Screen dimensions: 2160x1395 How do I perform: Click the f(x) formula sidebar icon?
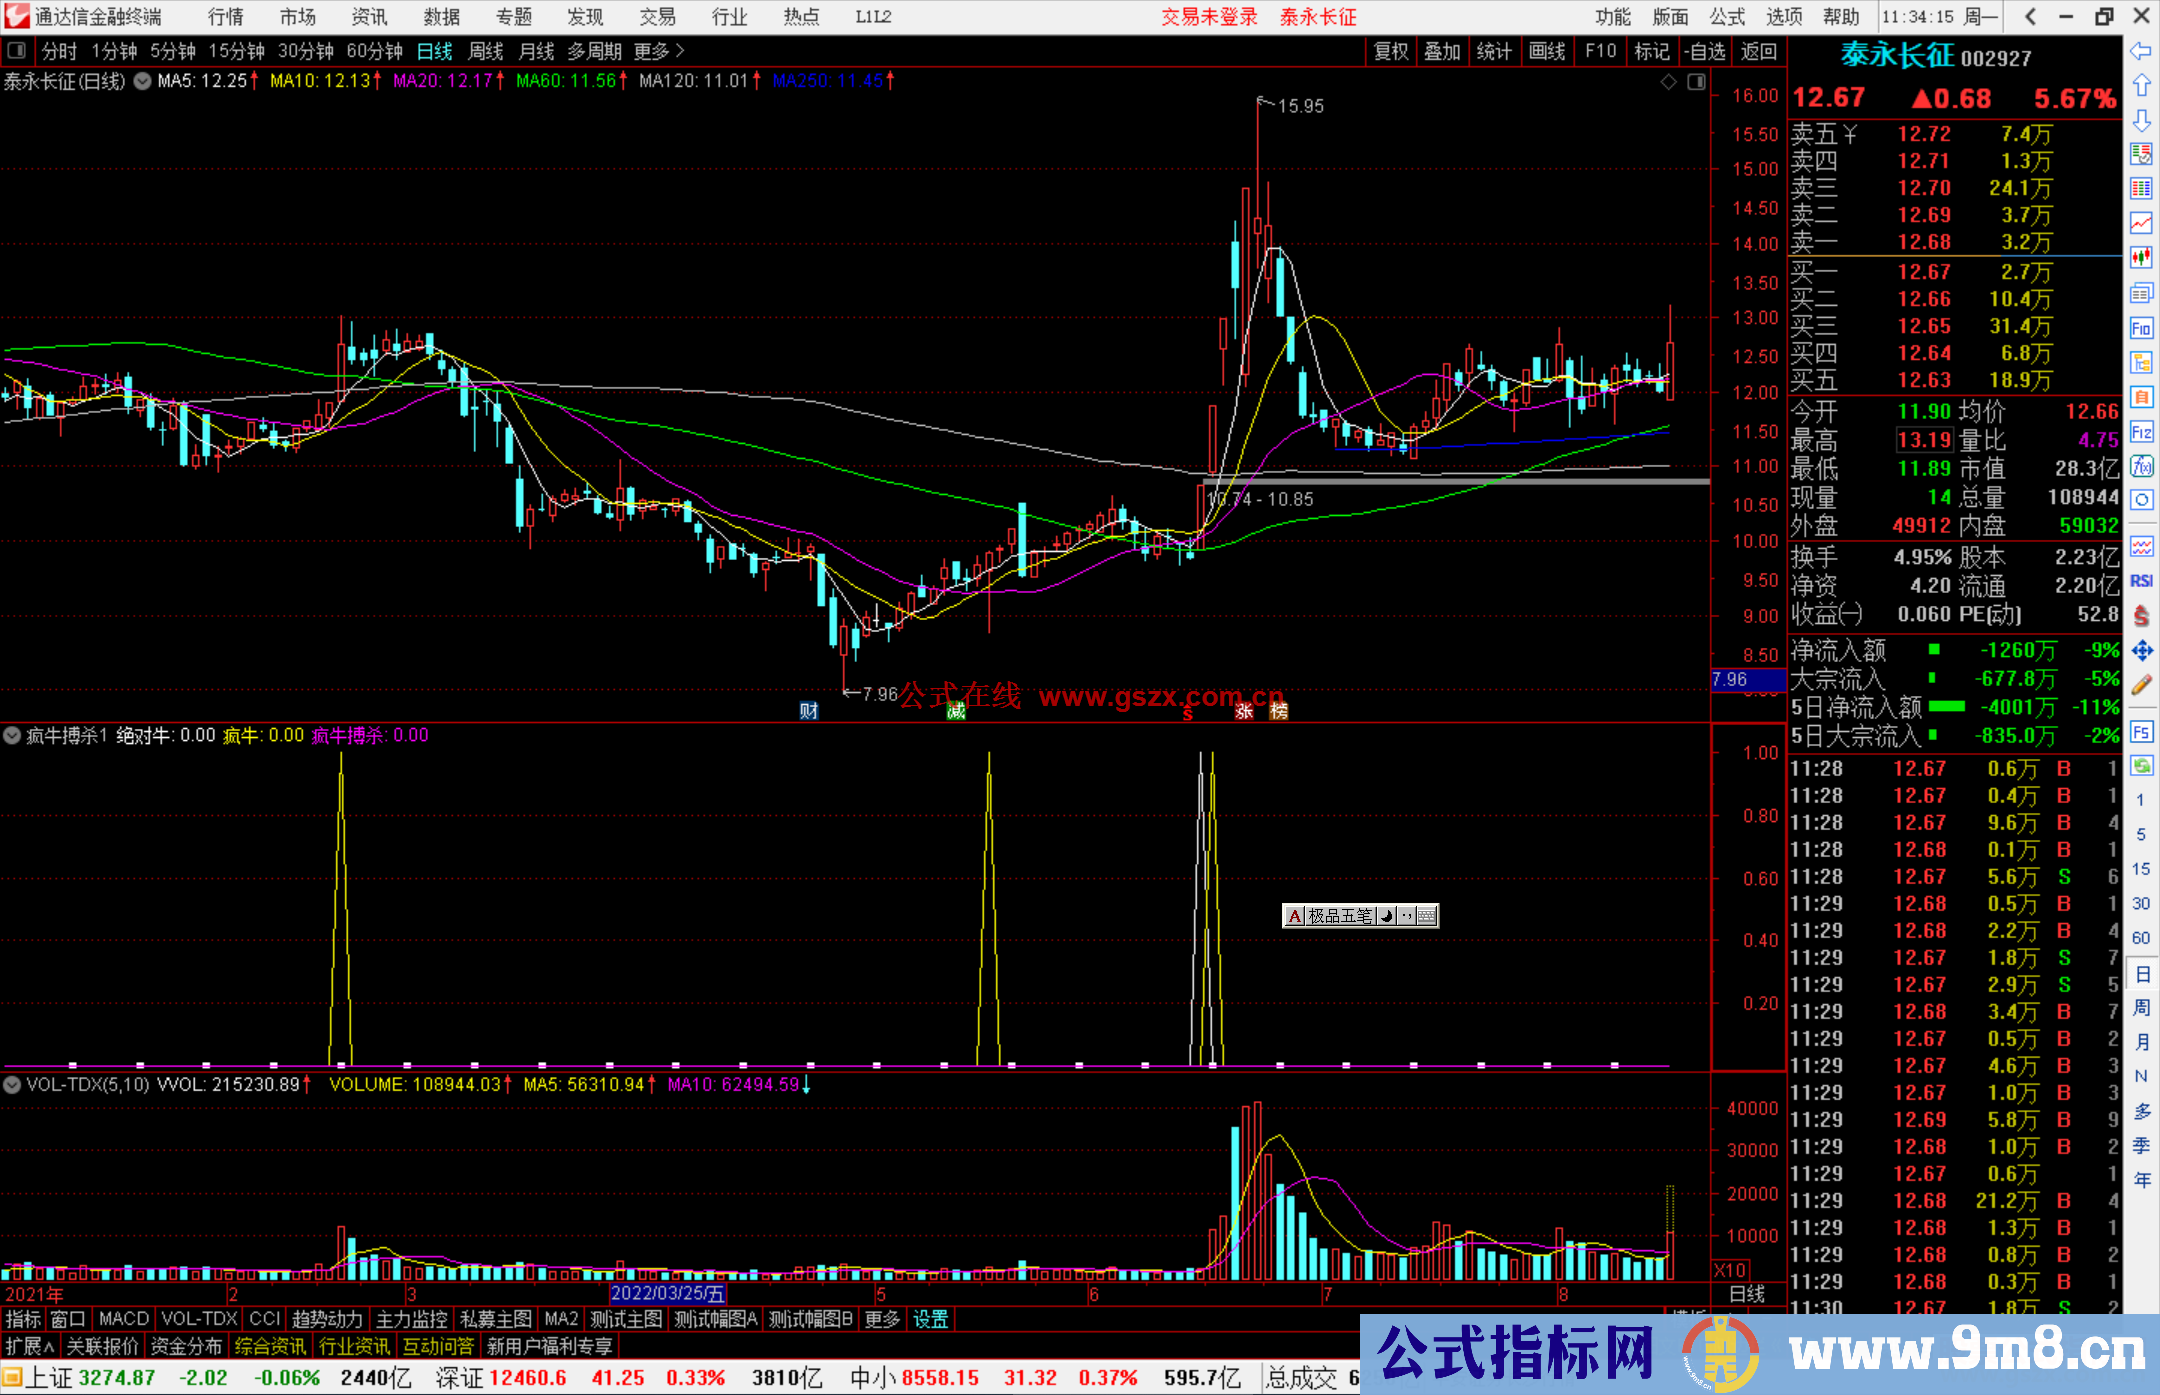point(2141,466)
